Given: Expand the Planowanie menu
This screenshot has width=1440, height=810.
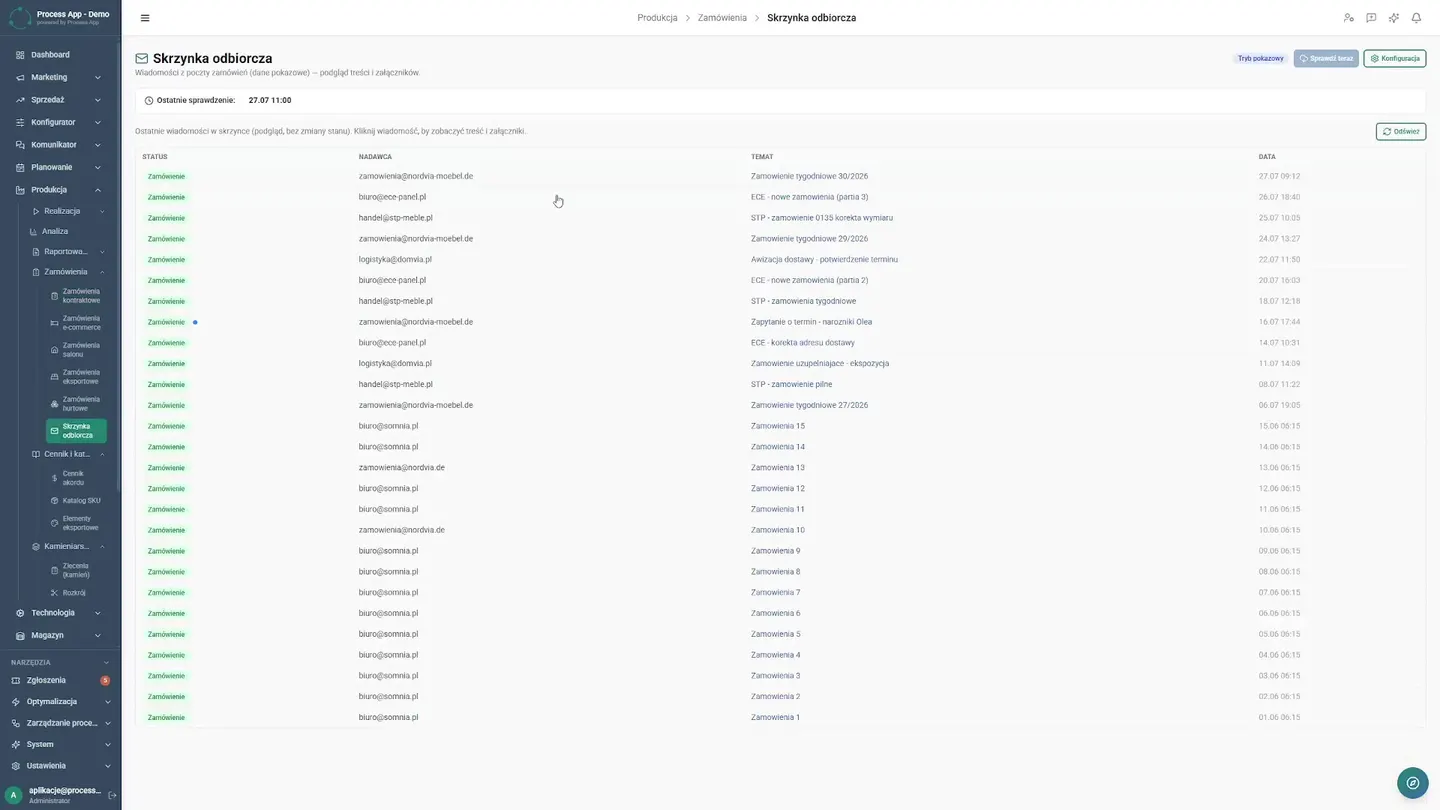Looking at the screenshot, I should (60, 167).
